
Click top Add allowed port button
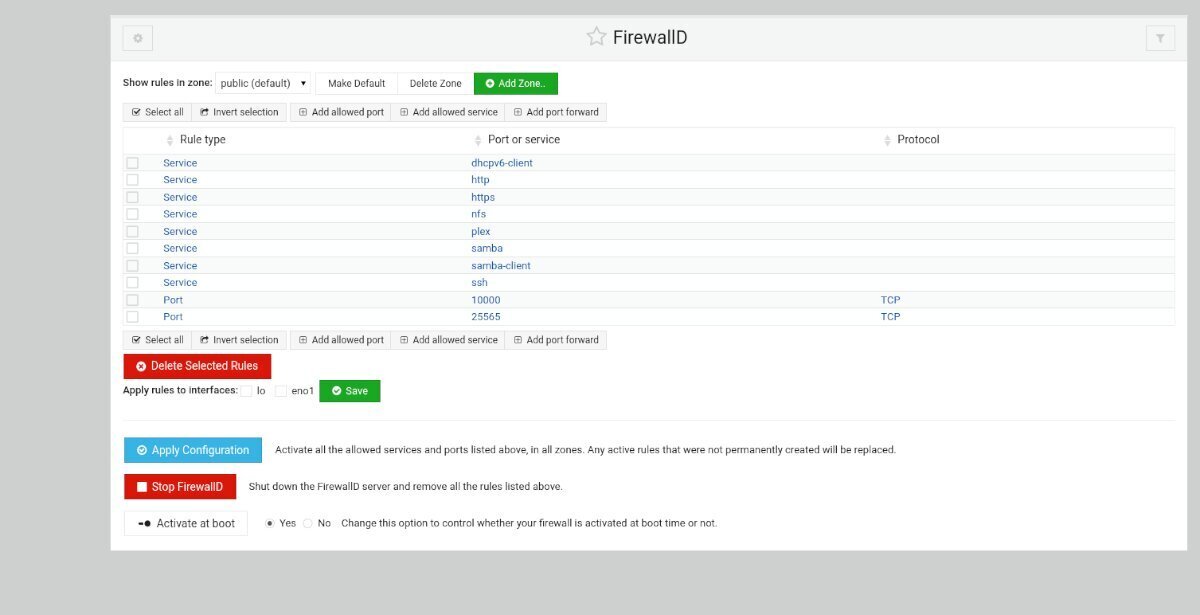pyautogui.click(x=341, y=112)
